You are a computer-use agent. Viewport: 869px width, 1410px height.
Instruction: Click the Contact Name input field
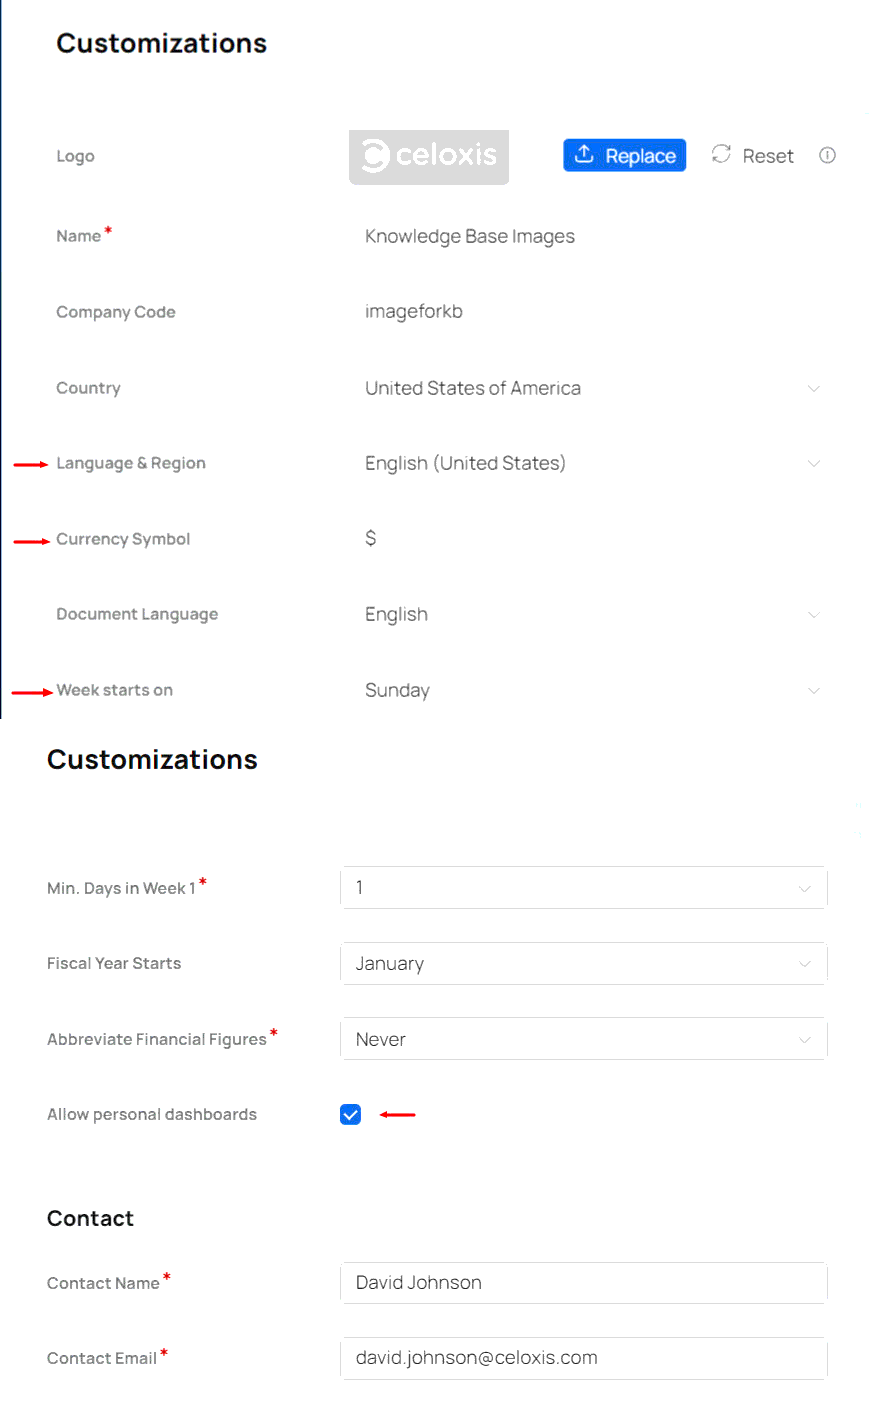[x=583, y=1283]
